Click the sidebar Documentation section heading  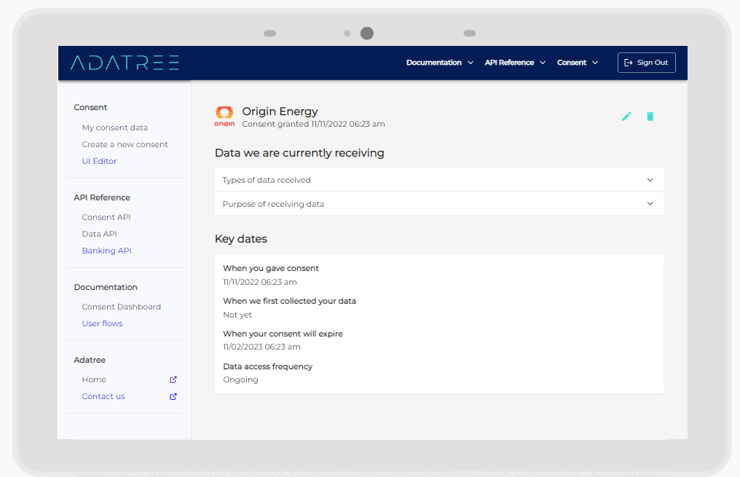106,287
